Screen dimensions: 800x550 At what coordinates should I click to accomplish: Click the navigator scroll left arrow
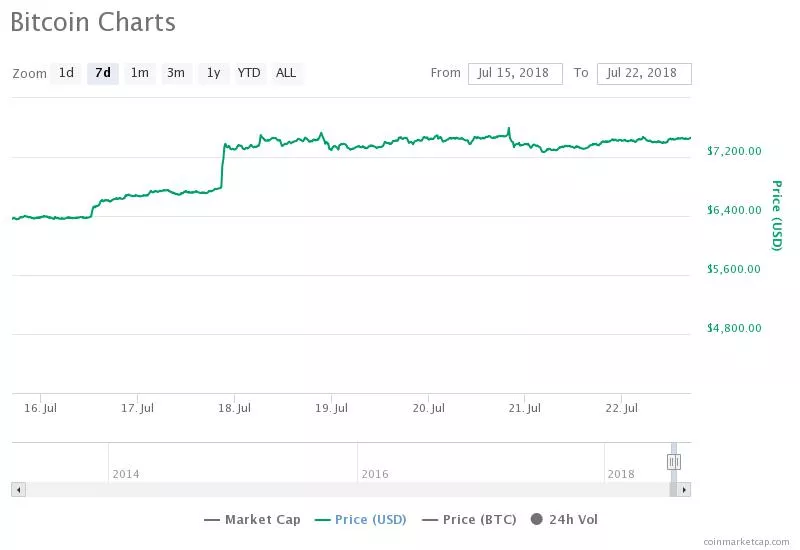[x=17, y=489]
